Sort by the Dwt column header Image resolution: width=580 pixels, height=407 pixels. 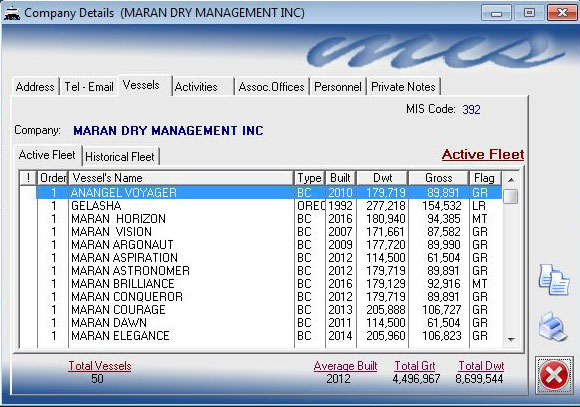coord(382,178)
